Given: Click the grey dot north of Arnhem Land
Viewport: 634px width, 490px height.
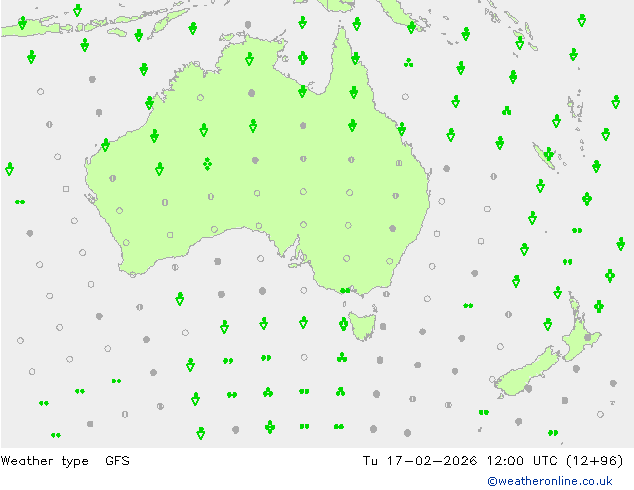Looking at the screenshot, I should click(x=248, y=25).
